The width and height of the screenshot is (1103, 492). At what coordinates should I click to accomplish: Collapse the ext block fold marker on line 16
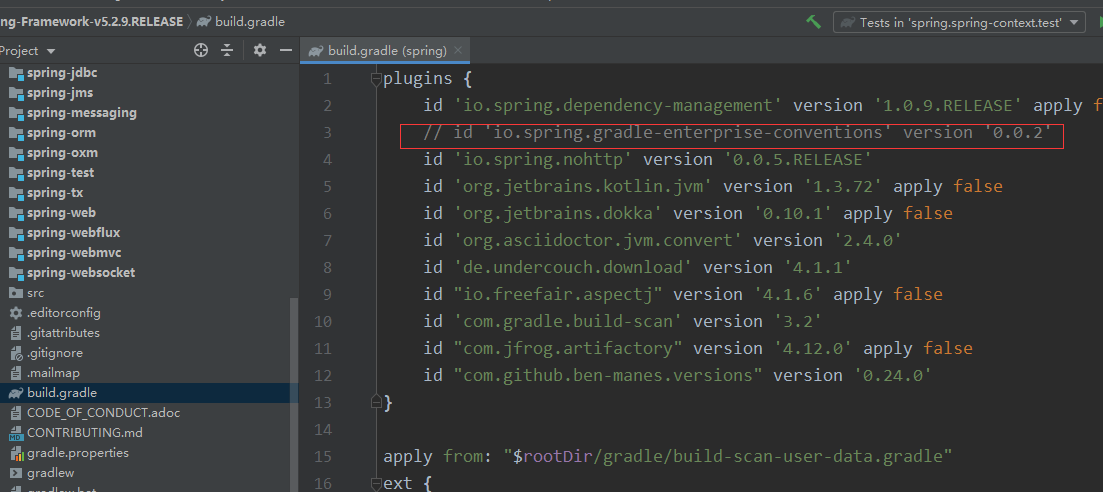pos(376,484)
